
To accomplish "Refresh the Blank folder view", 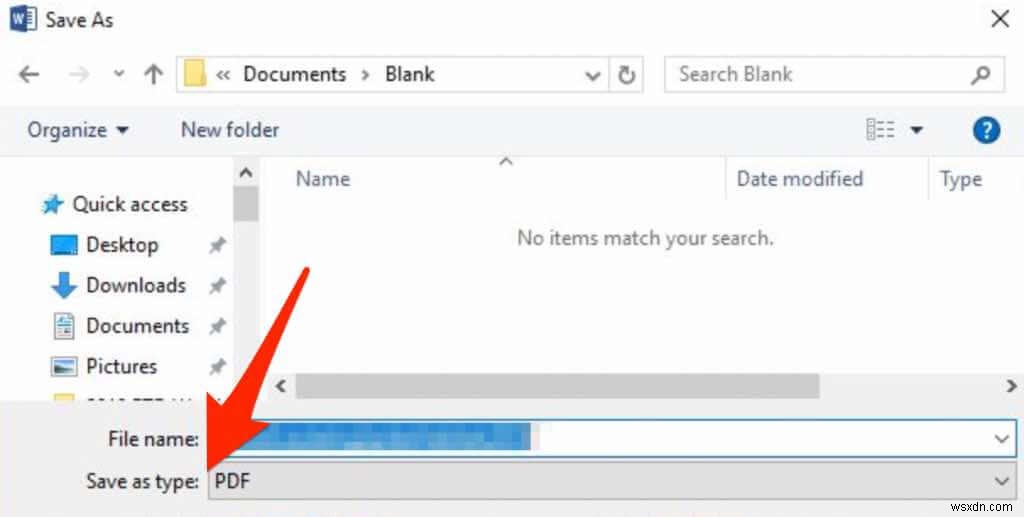I will pyautogui.click(x=626, y=75).
